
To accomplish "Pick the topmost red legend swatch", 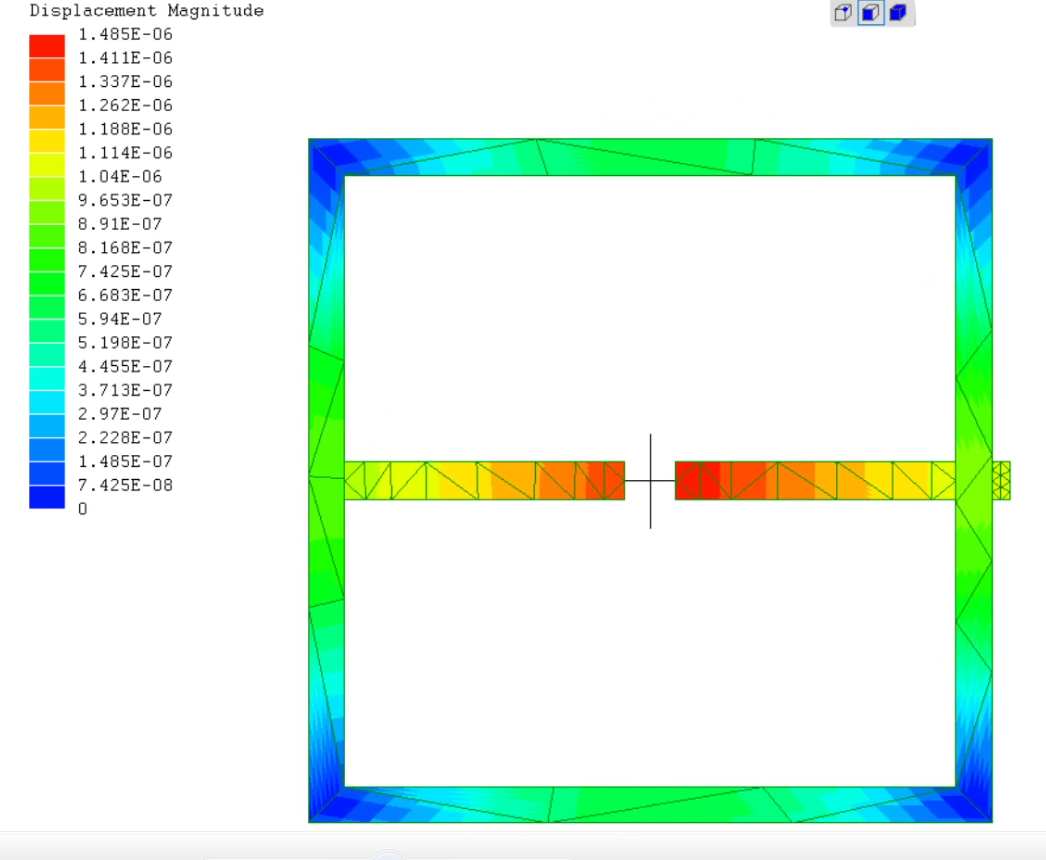I will 47,46.
